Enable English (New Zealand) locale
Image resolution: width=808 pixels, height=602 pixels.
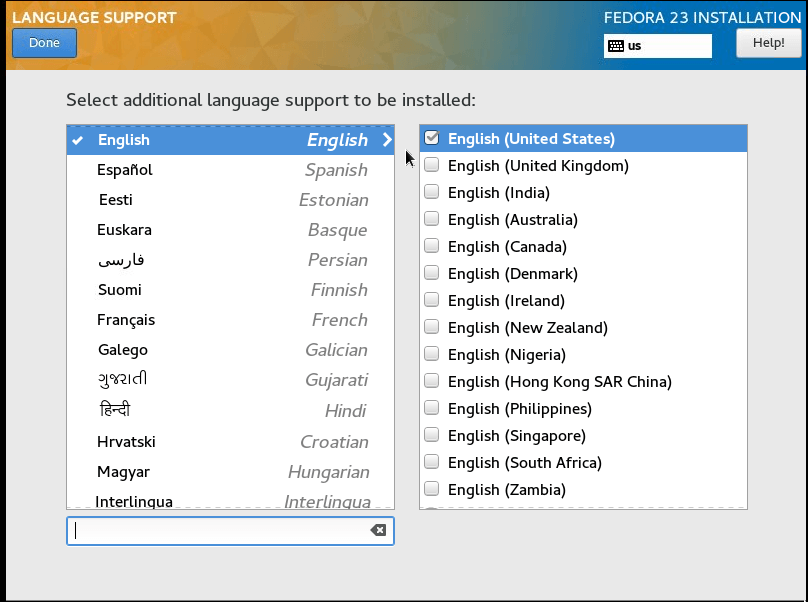(x=431, y=327)
